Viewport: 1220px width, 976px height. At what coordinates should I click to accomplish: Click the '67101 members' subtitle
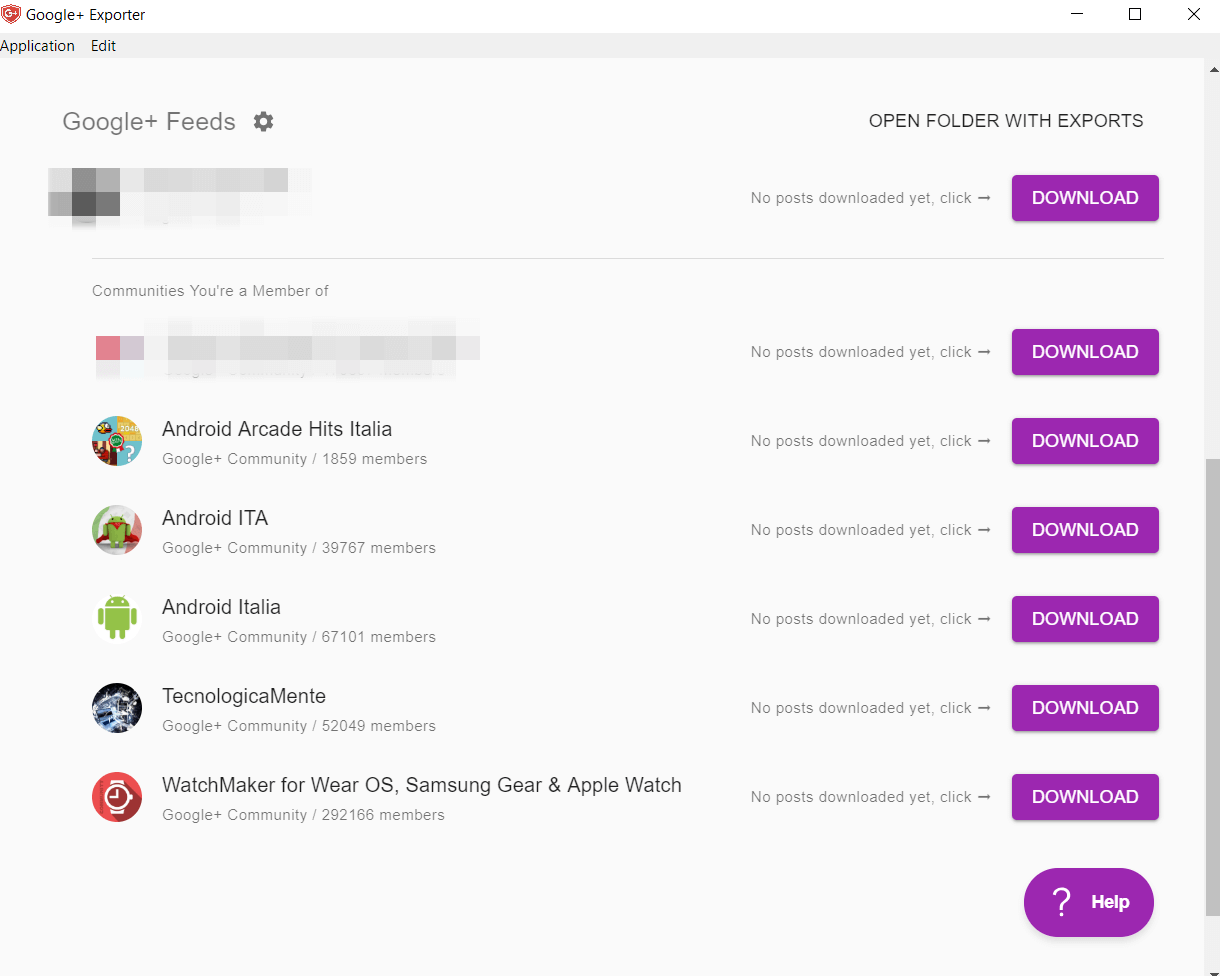pos(379,637)
